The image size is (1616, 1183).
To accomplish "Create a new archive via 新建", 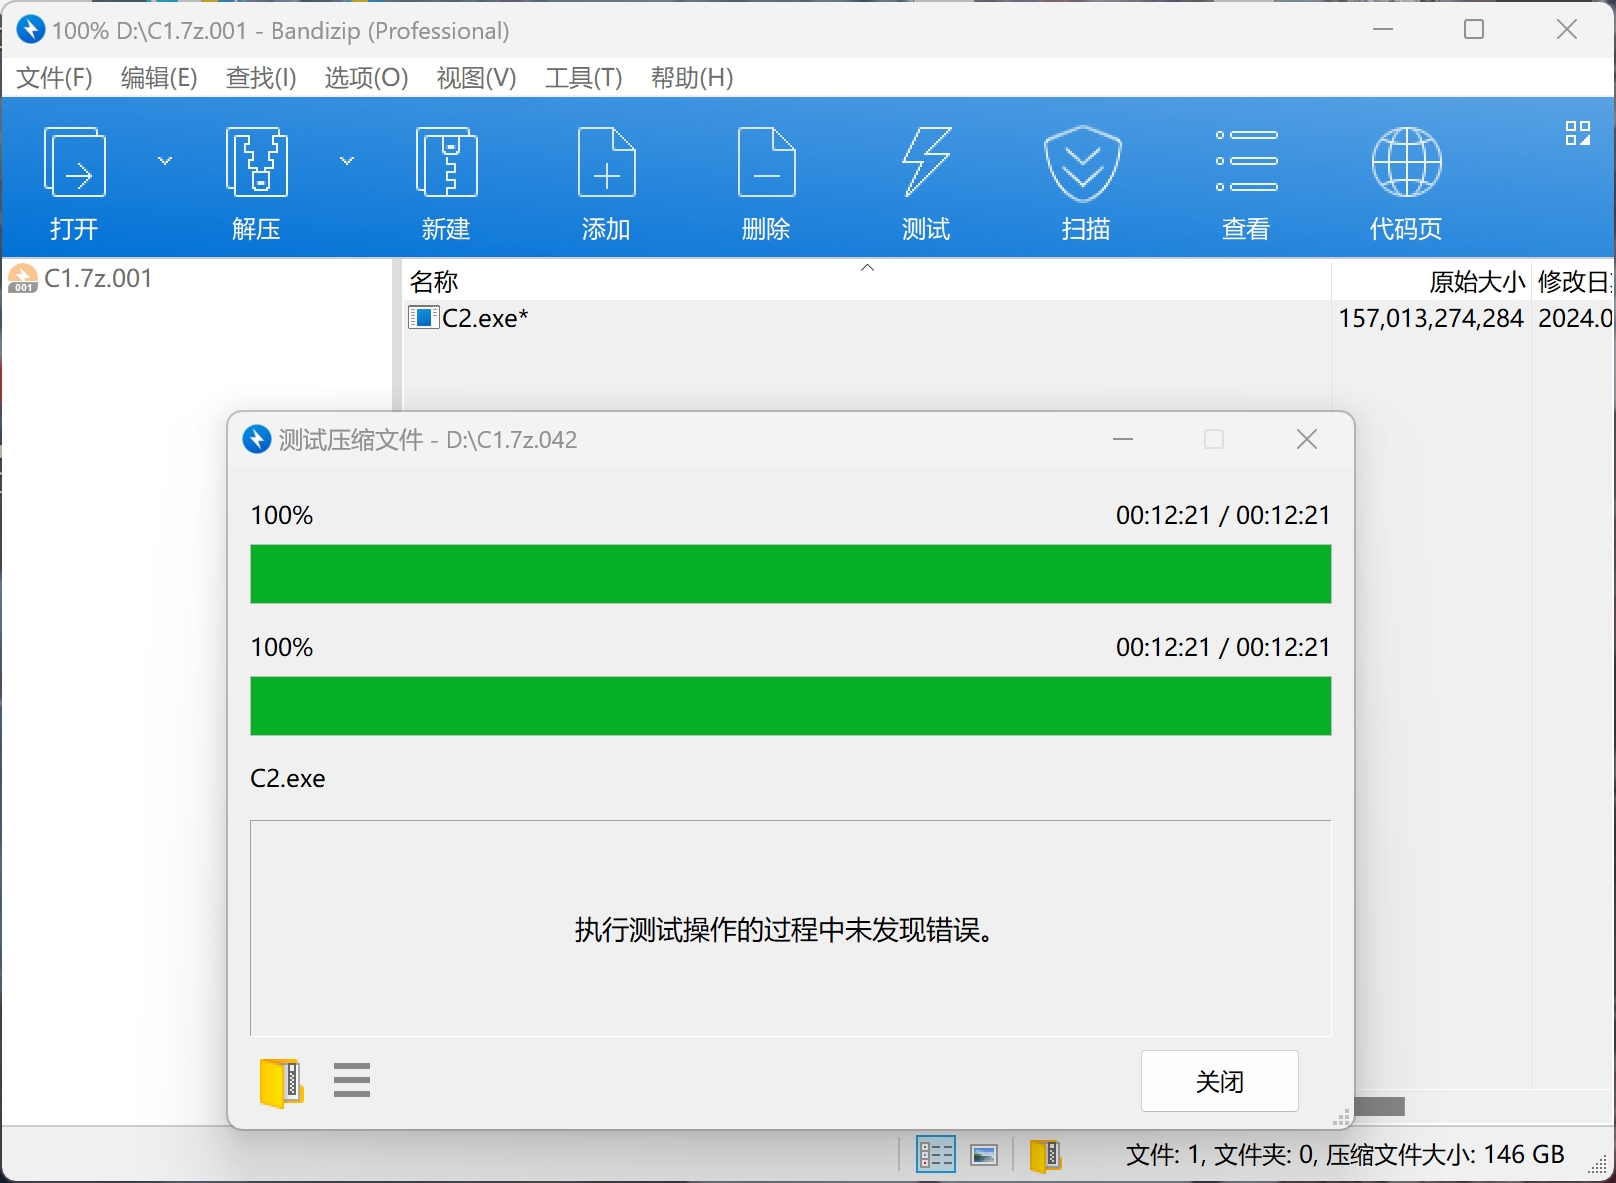I will 446,180.
